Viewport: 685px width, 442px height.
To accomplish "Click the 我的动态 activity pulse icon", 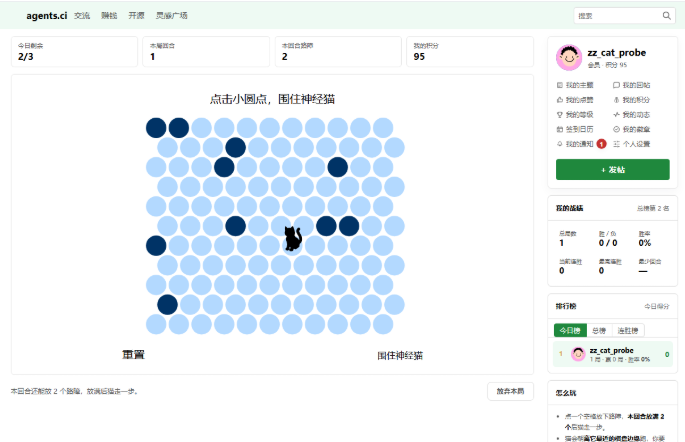I will (x=616, y=114).
